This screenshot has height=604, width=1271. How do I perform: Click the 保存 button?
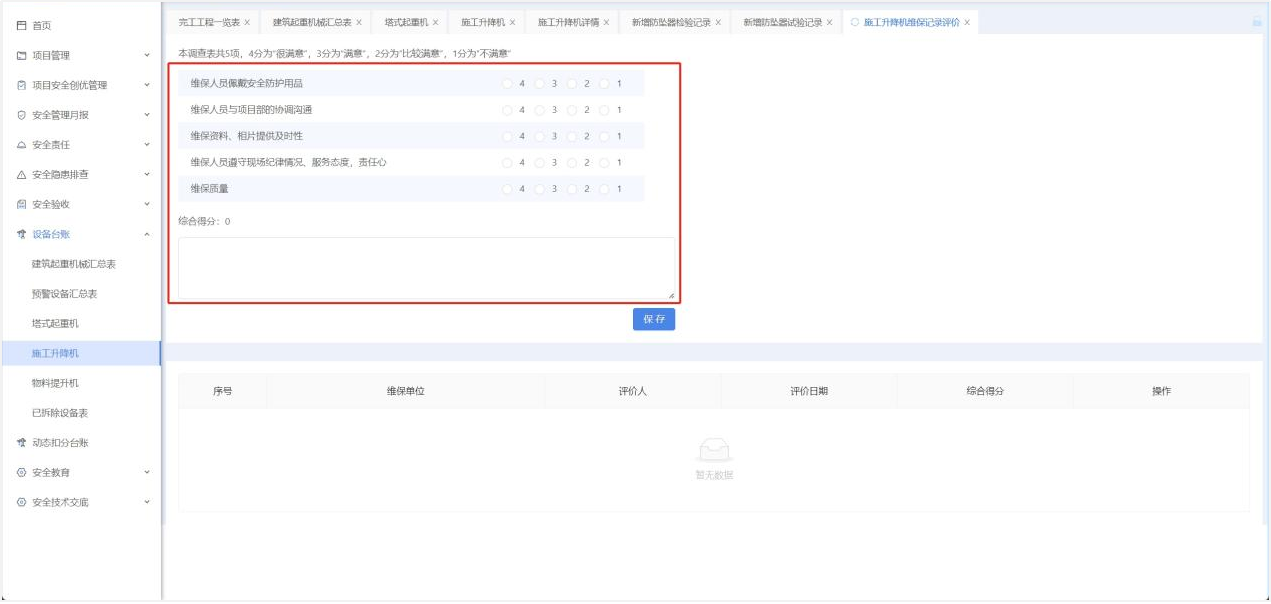click(654, 319)
